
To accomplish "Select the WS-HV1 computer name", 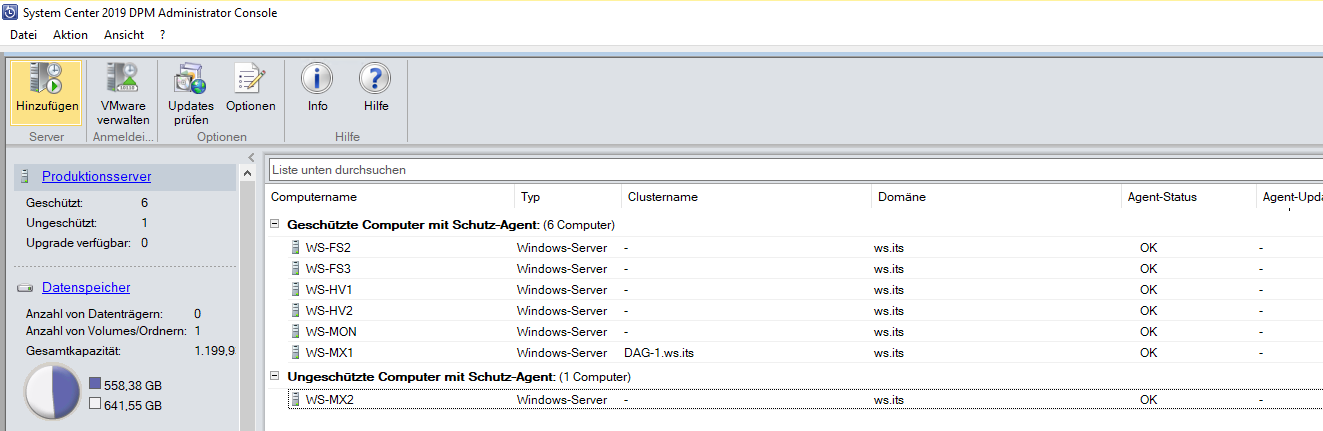I will click(x=330, y=290).
